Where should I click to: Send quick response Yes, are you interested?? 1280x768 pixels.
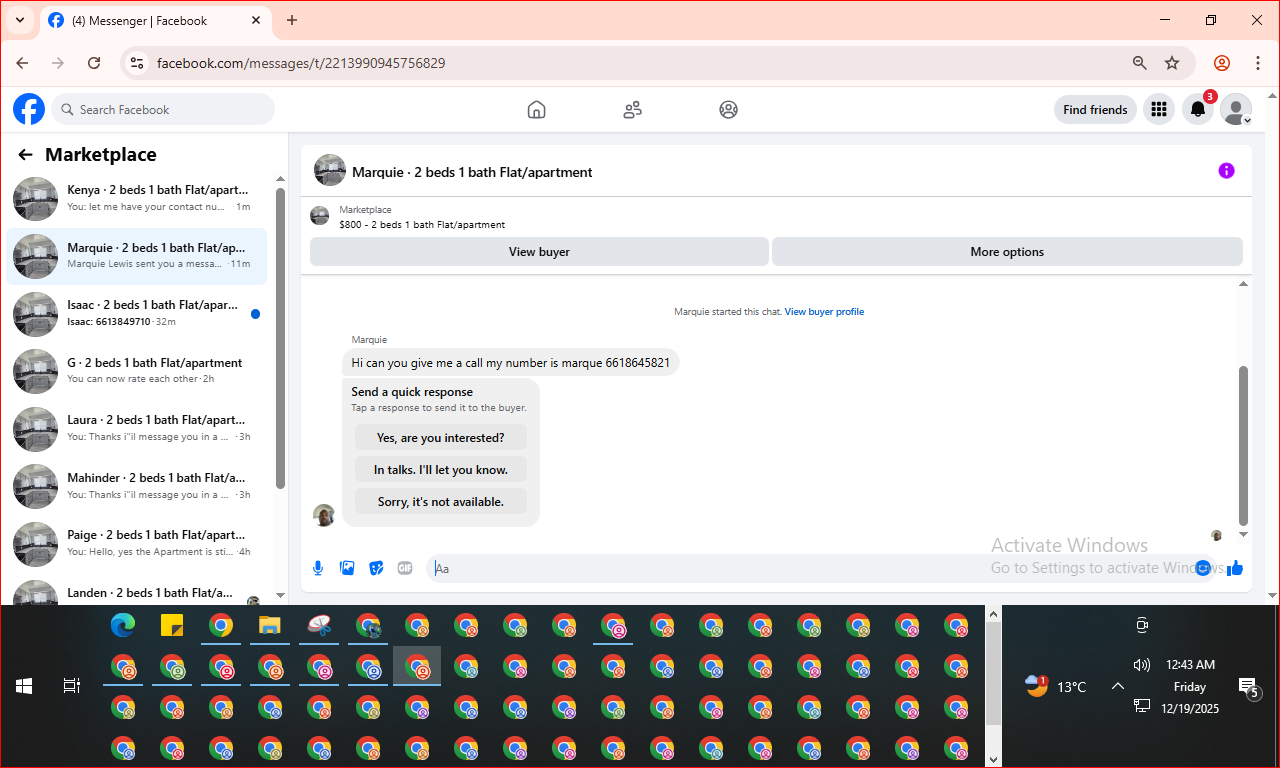coord(440,438)
